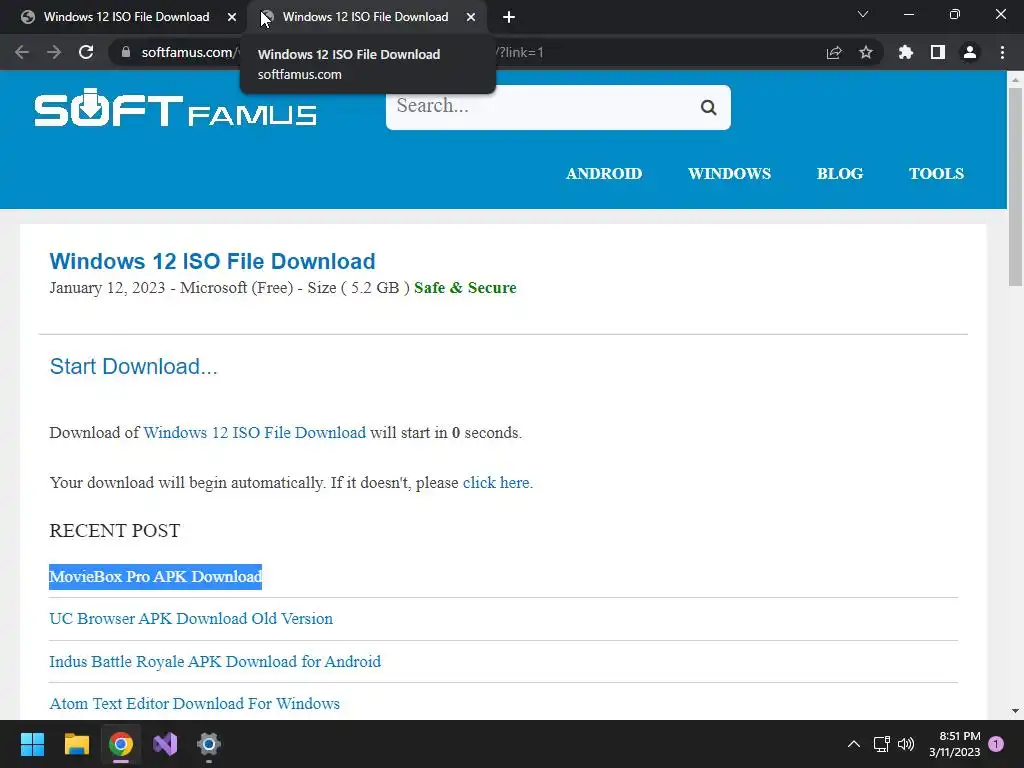Share this page icon
The width and height of the screenshot is (1024, 768).
[834, 53]
